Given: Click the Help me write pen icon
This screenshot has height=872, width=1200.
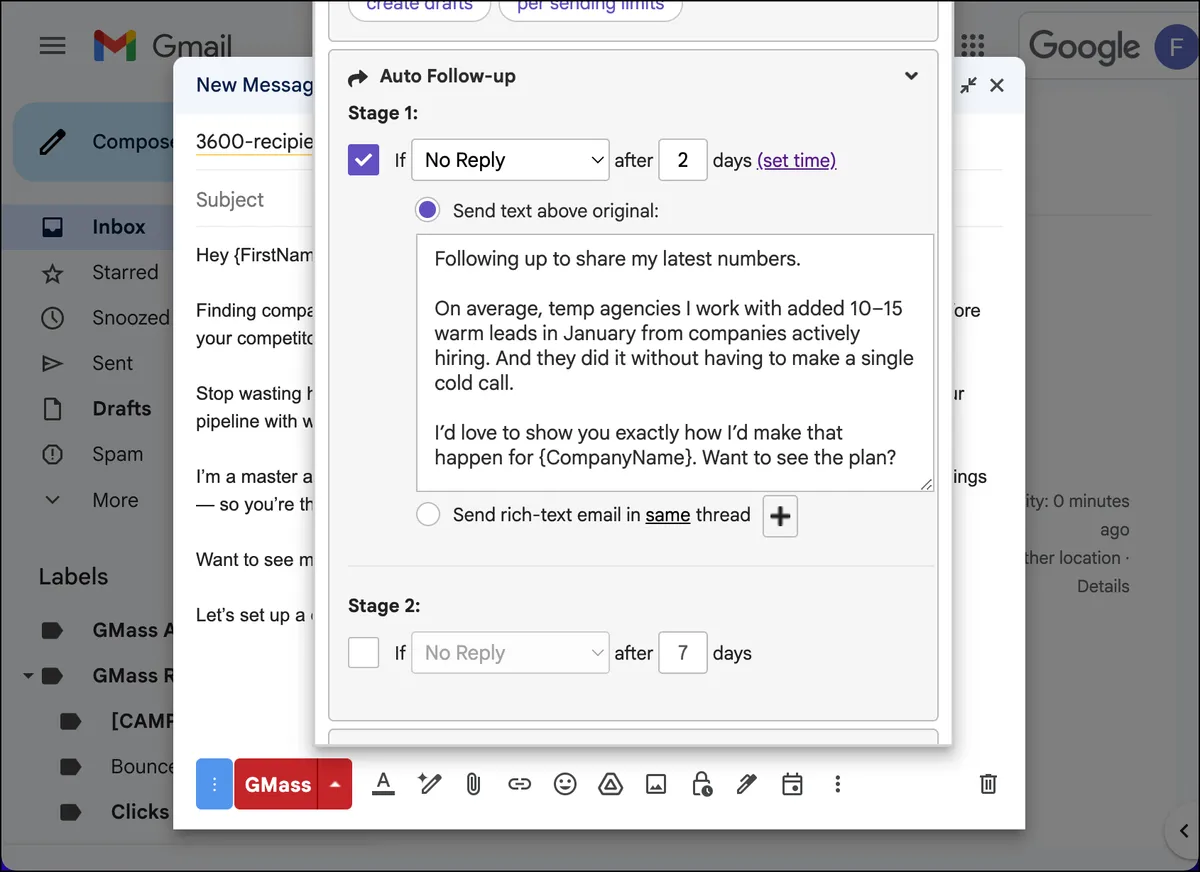Looking at the screenshot, I should (430, 784).
